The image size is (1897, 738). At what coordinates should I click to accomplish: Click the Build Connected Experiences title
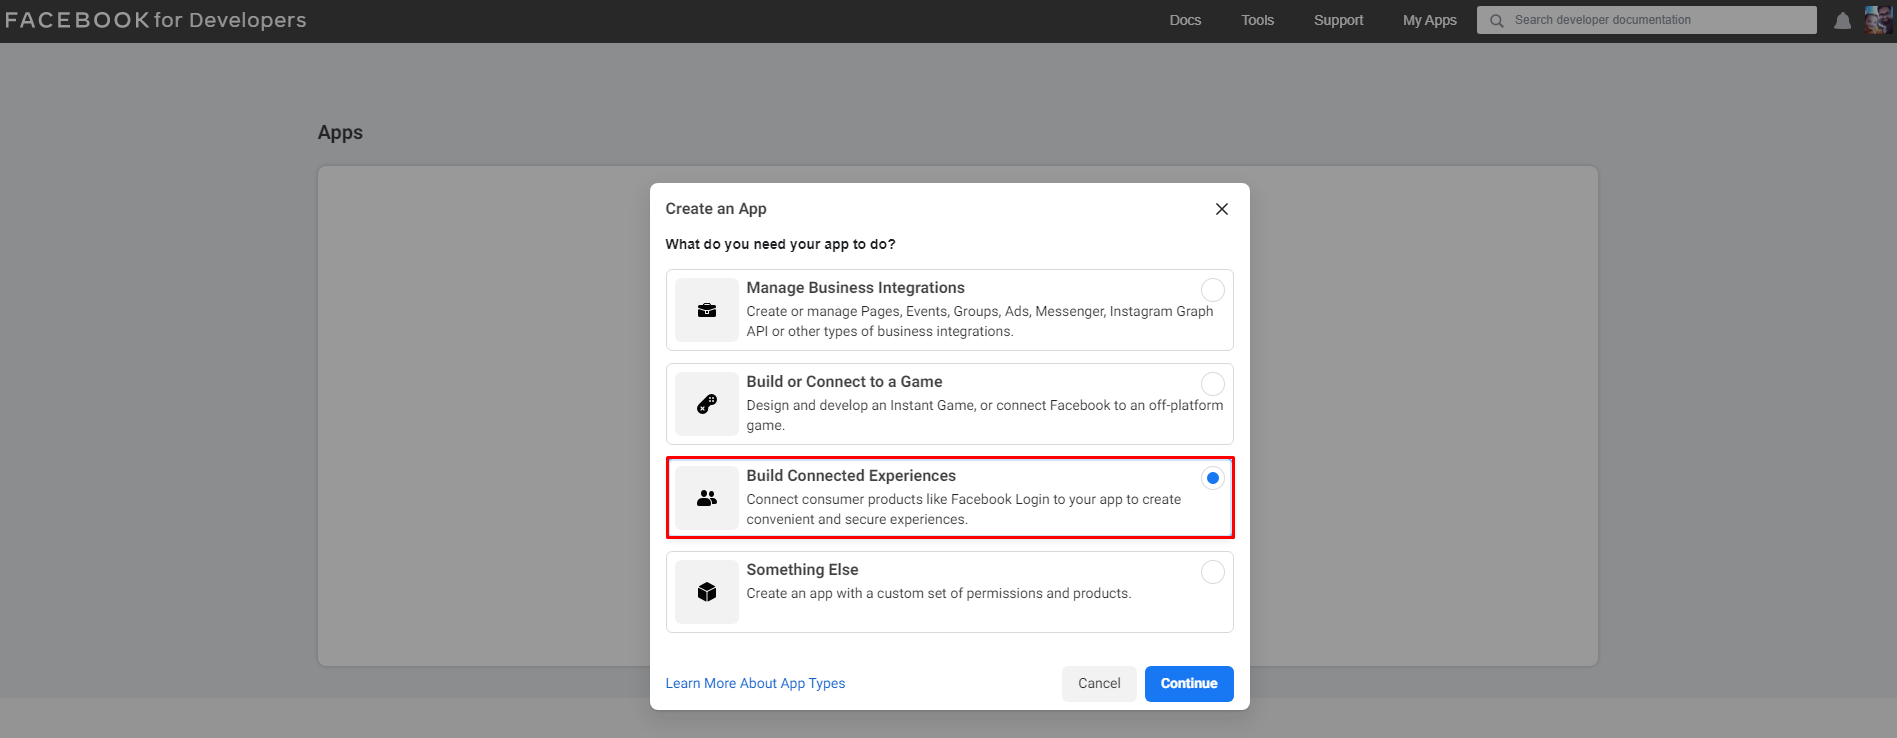[x=851, y=476]
